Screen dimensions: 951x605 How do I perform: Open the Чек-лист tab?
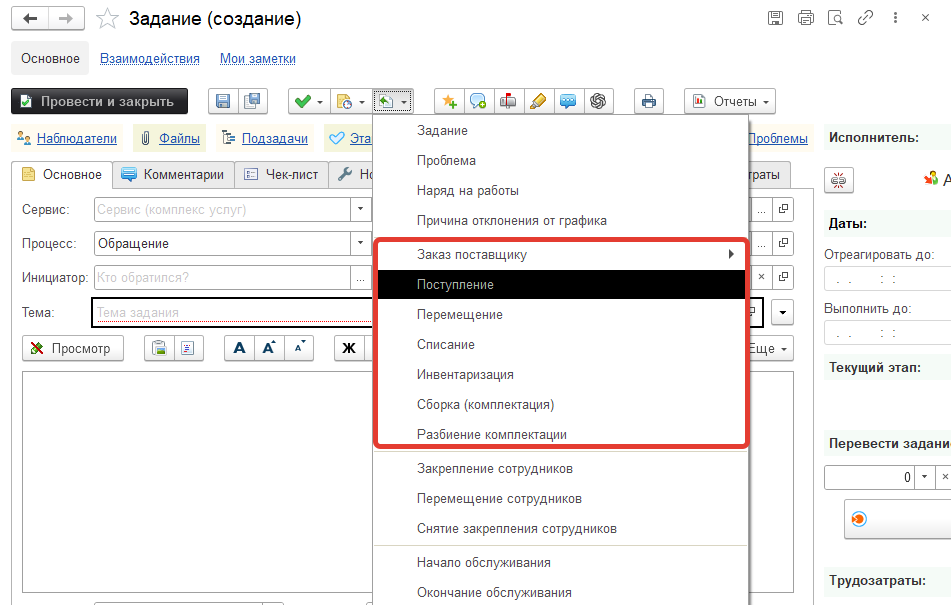[x=282, y=174]
